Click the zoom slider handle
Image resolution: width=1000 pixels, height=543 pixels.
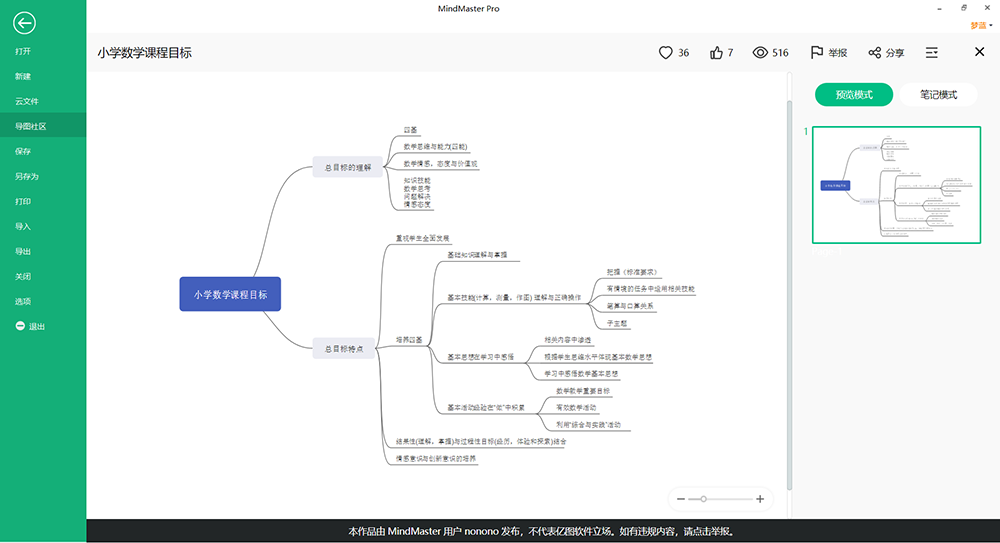(703, 499)
